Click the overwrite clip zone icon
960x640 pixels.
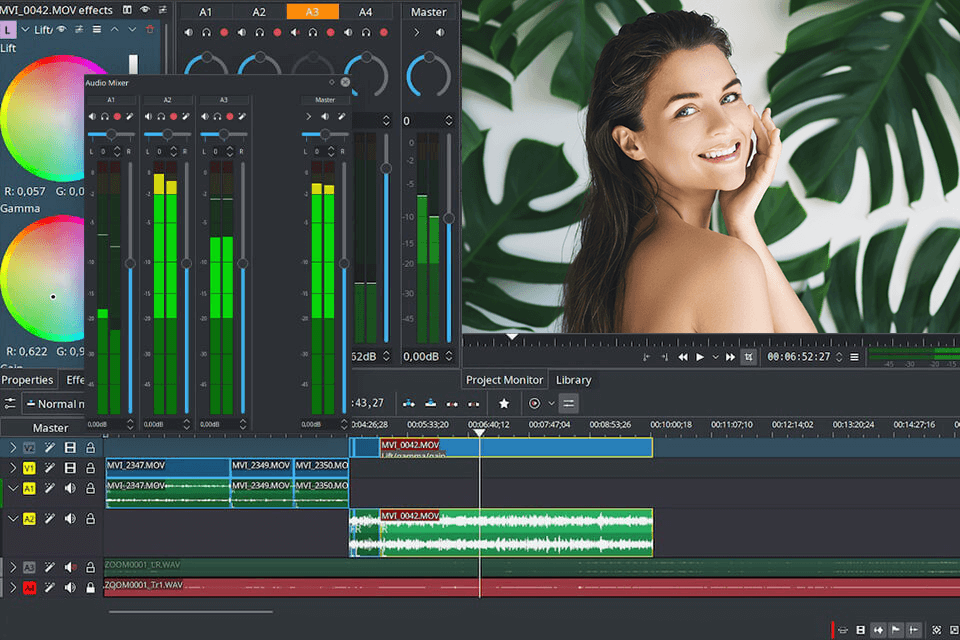click(x=430, y=403)
